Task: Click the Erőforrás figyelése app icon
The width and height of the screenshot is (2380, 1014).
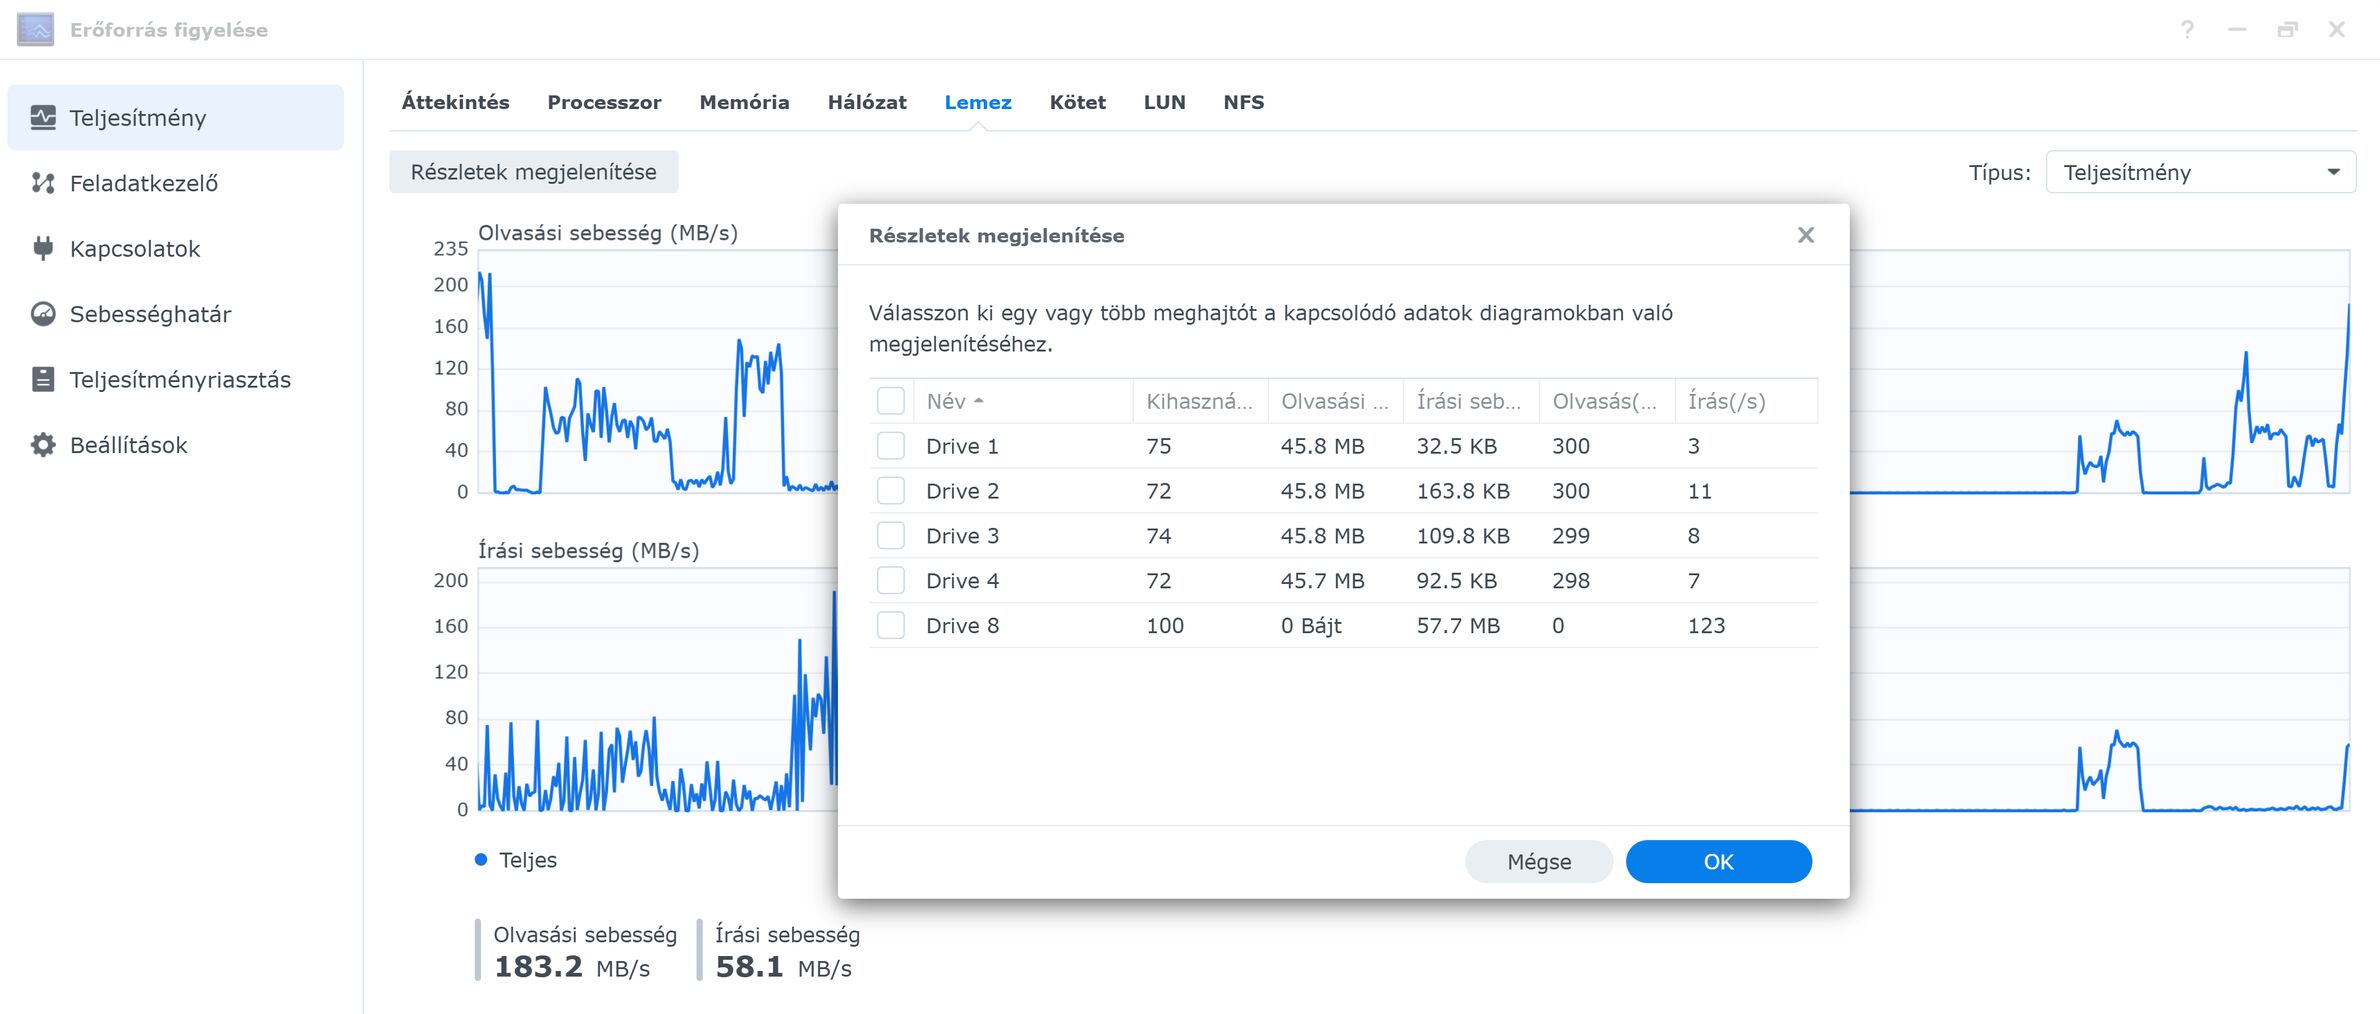Action: pos(36,30)
